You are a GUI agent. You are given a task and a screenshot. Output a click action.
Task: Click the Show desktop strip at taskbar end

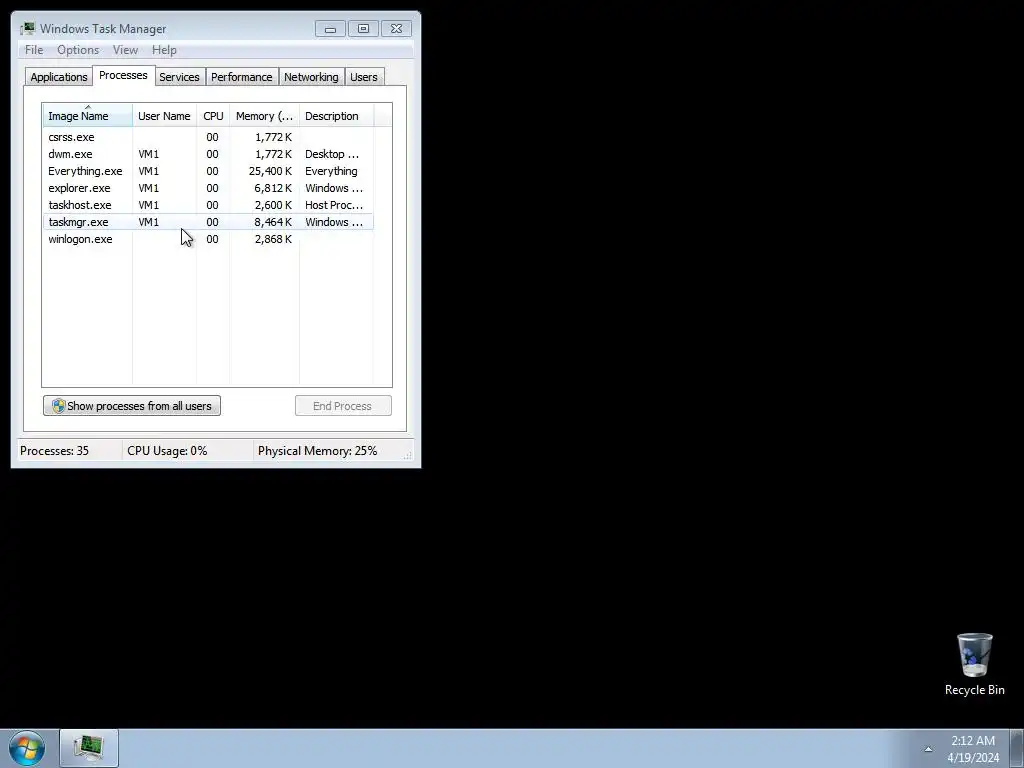1017,748
